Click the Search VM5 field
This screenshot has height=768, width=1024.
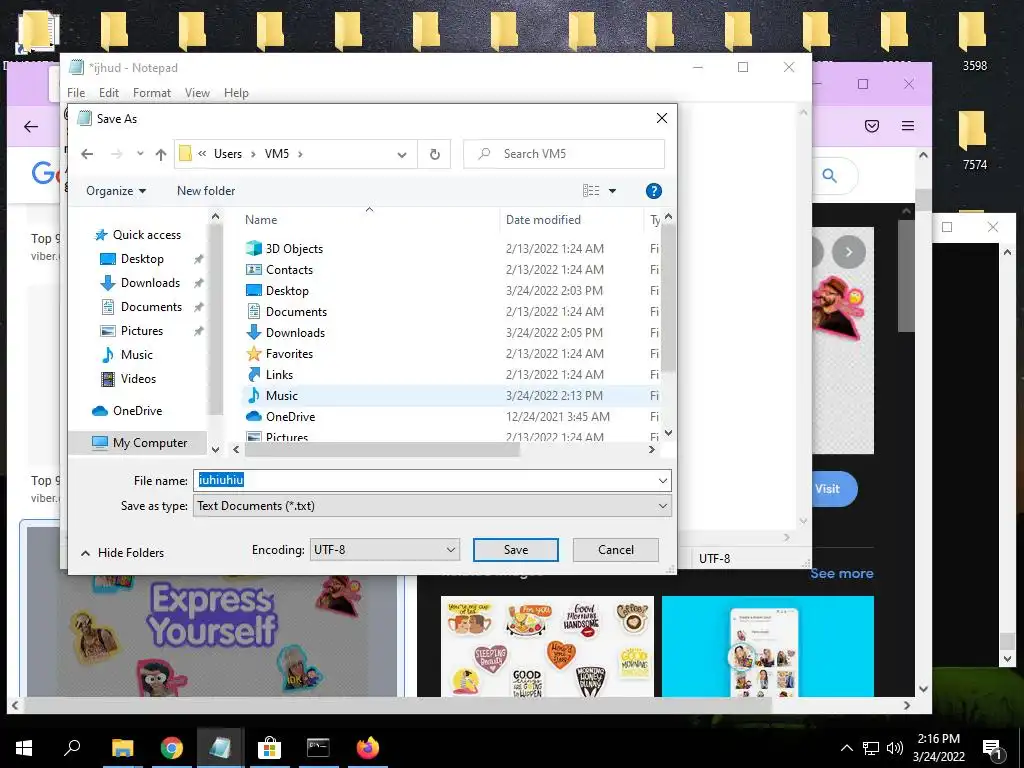(x=564, y=154)
